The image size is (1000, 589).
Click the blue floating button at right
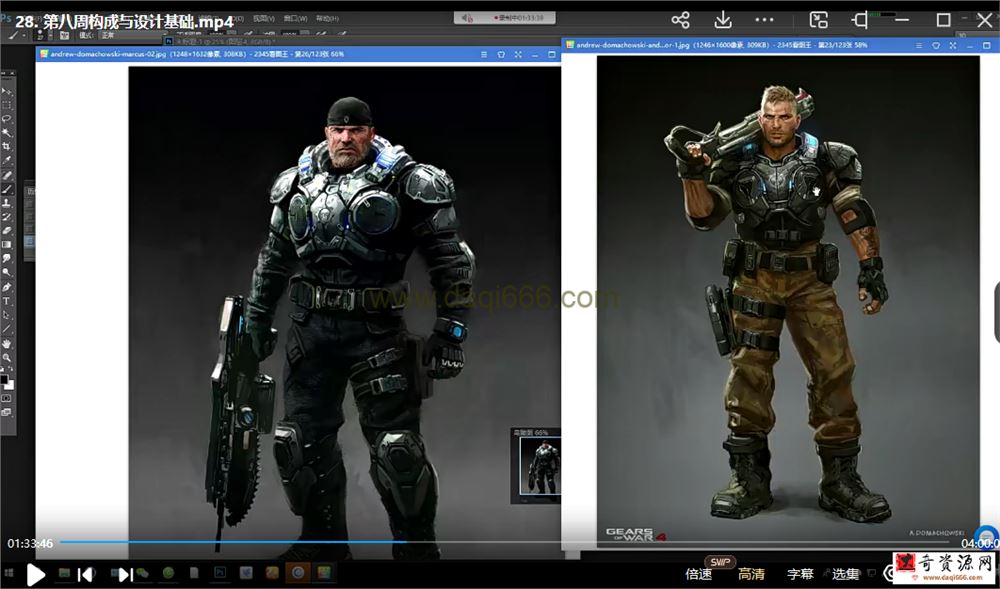click(988, 537)
